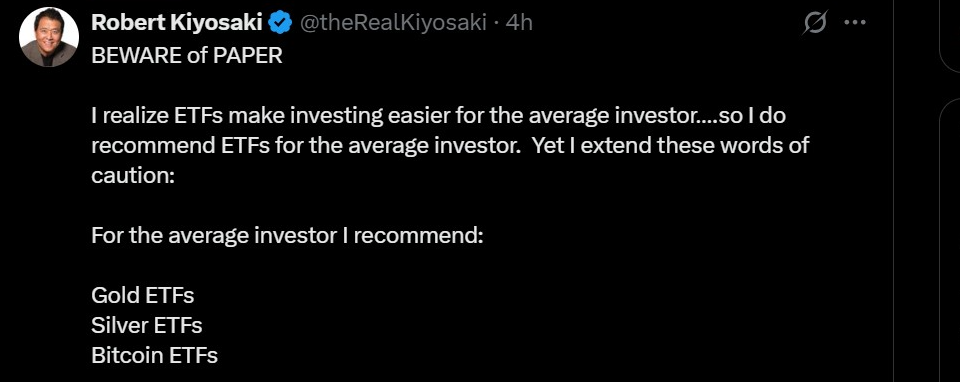This screenshot has width=960, height=382.
Task: Click the Robert Kiyosaki display name
Action: tap(178, 23)
